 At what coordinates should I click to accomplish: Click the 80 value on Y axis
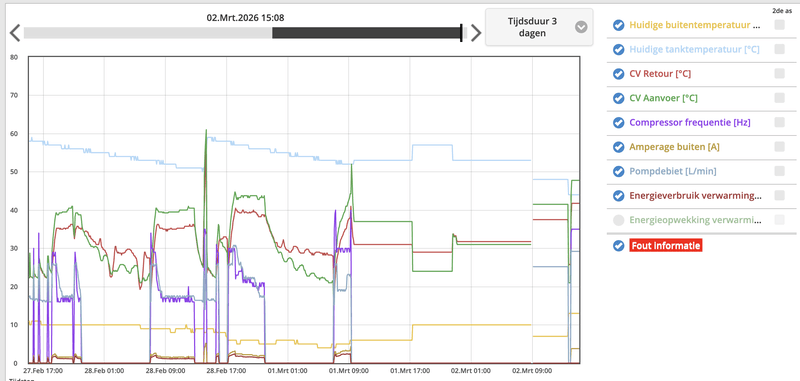tap(14, 57)
